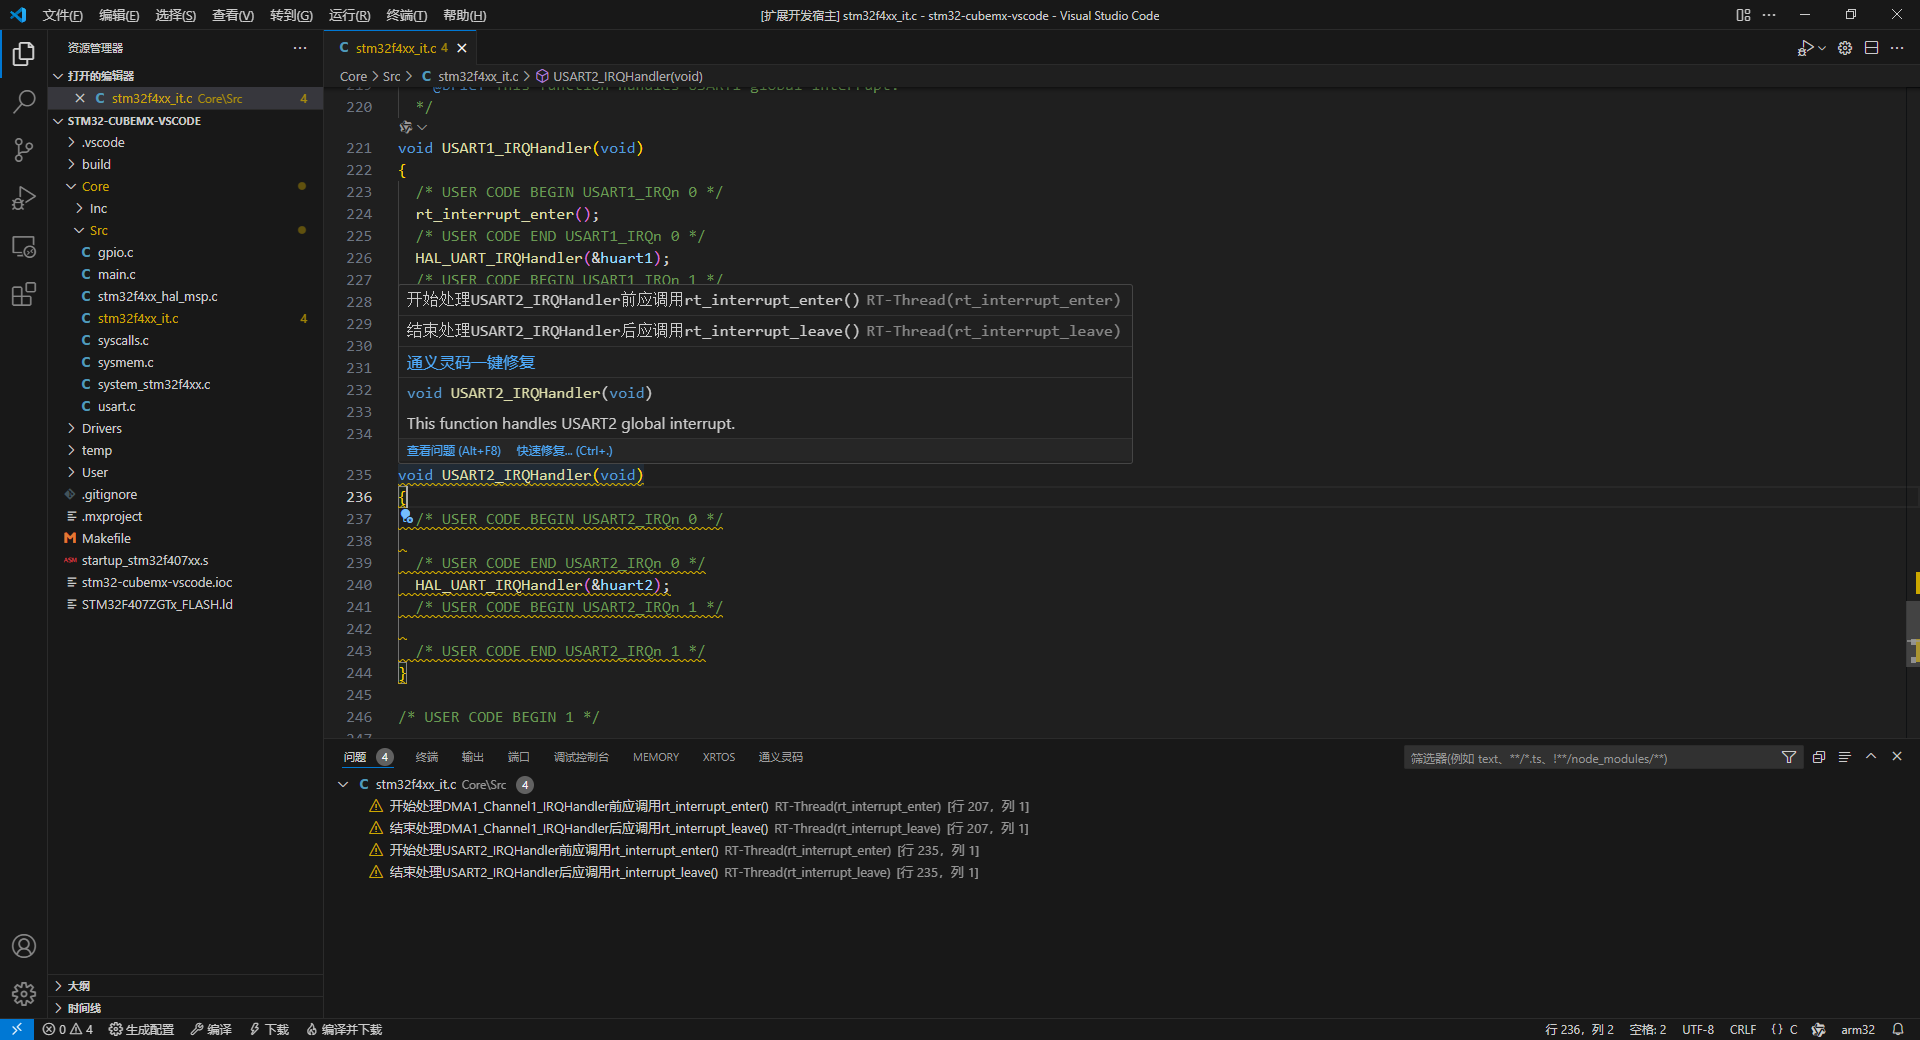The image size is (1920, 1040).
Task: Click 编译并下载 in status bar
Action: pos(345,1029)
